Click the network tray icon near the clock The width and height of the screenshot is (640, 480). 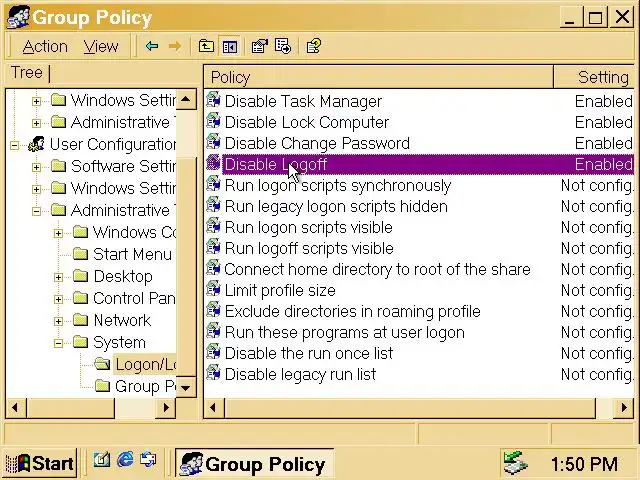(515, 462)
